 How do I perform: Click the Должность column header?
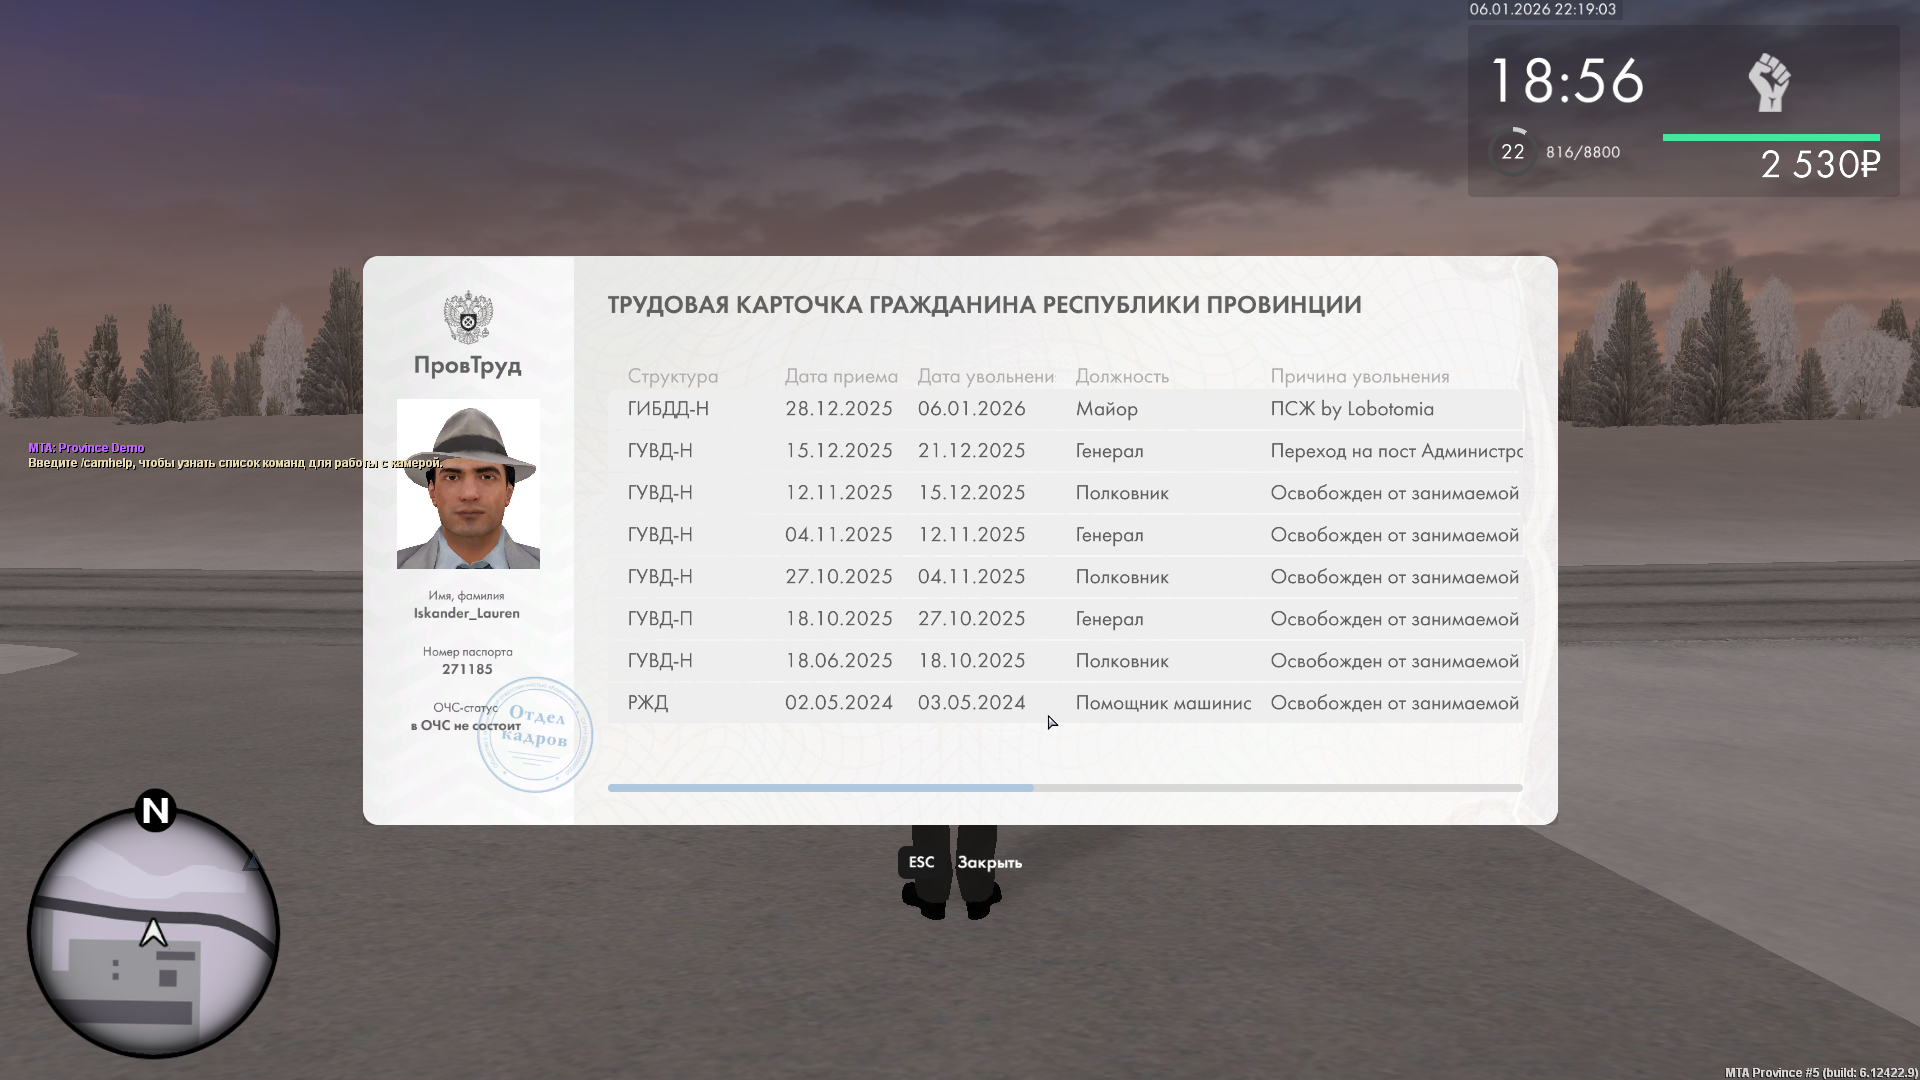[1121, 376]
